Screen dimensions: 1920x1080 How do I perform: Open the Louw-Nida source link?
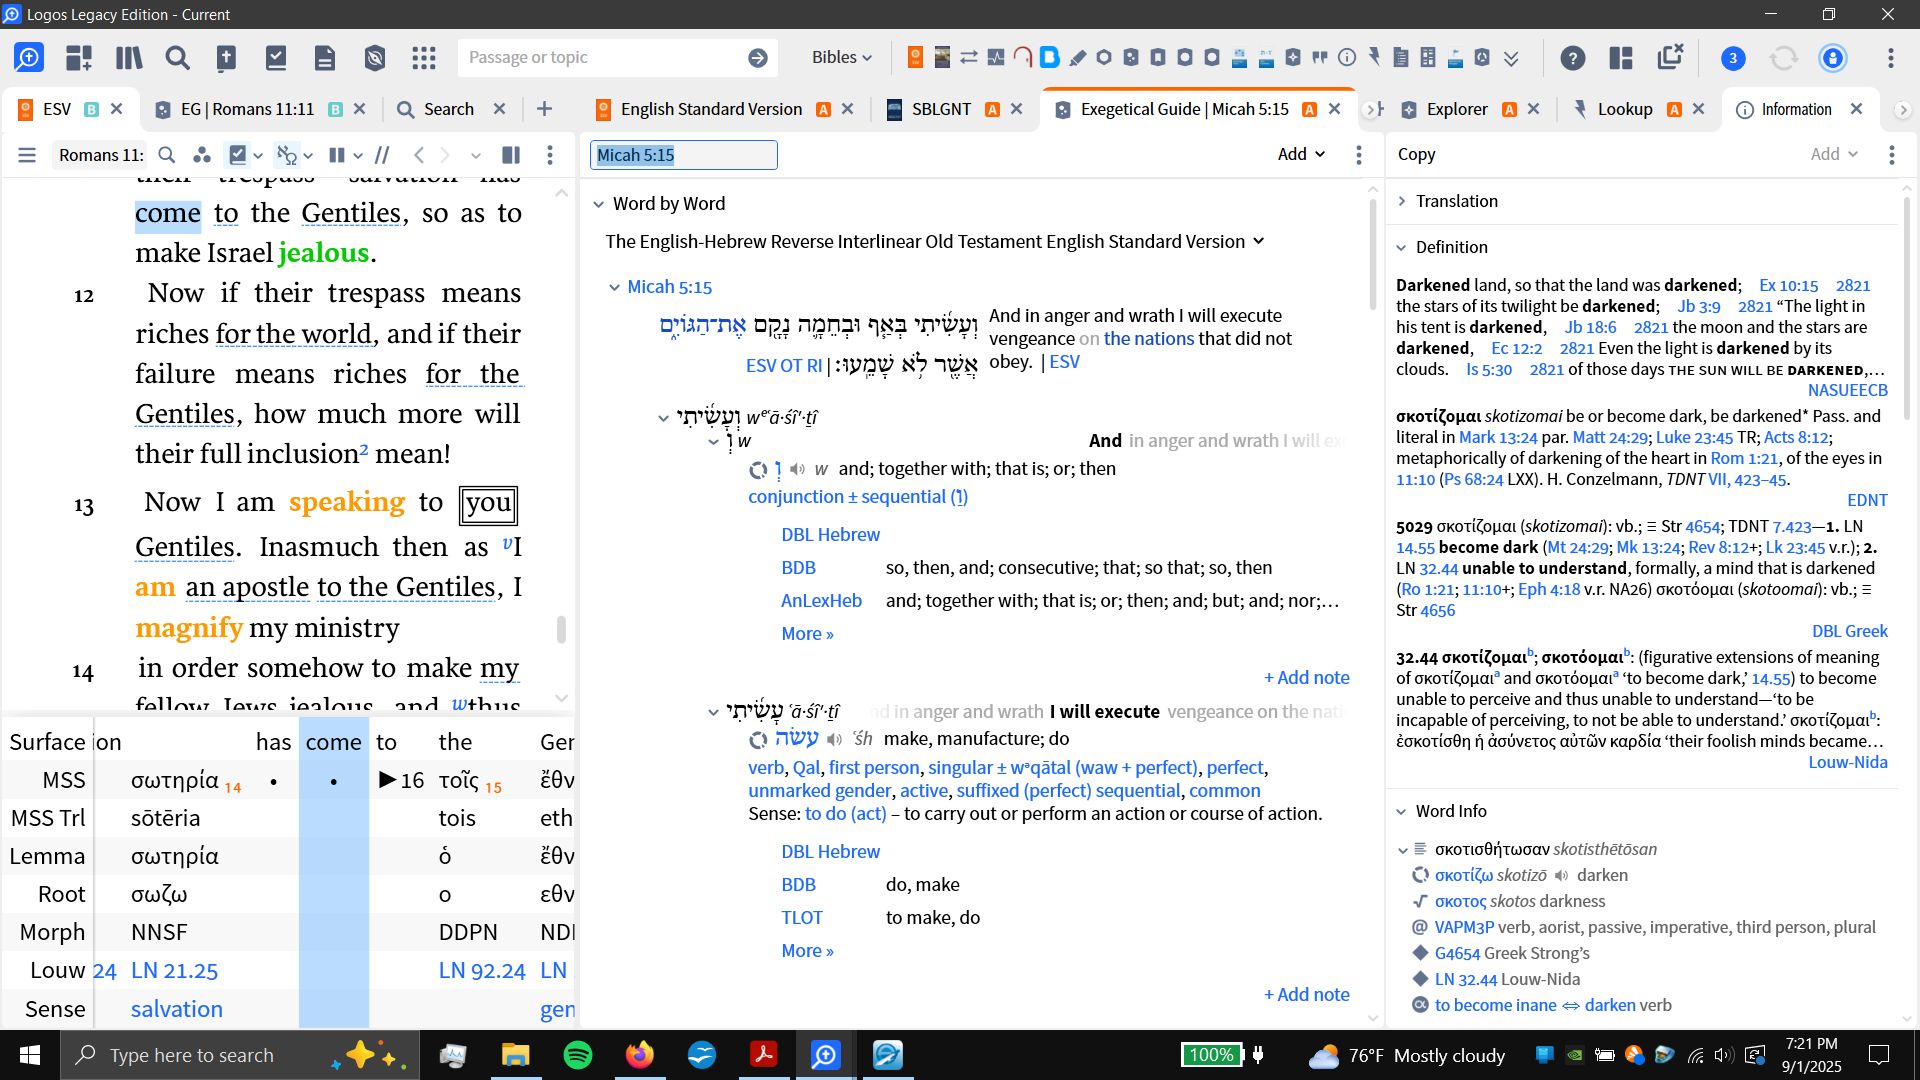coord(1848,762)
